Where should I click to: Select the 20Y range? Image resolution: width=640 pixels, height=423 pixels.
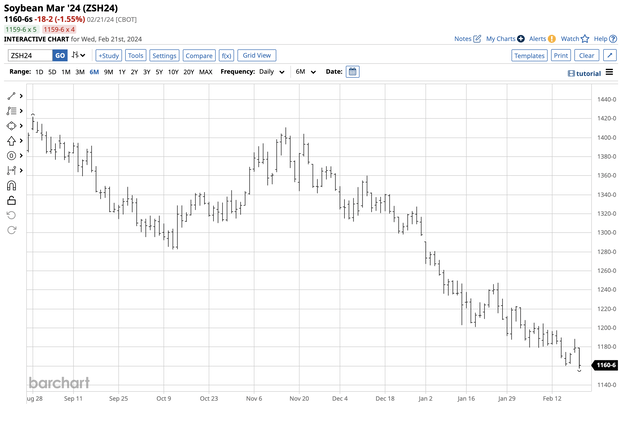(189, 72)
